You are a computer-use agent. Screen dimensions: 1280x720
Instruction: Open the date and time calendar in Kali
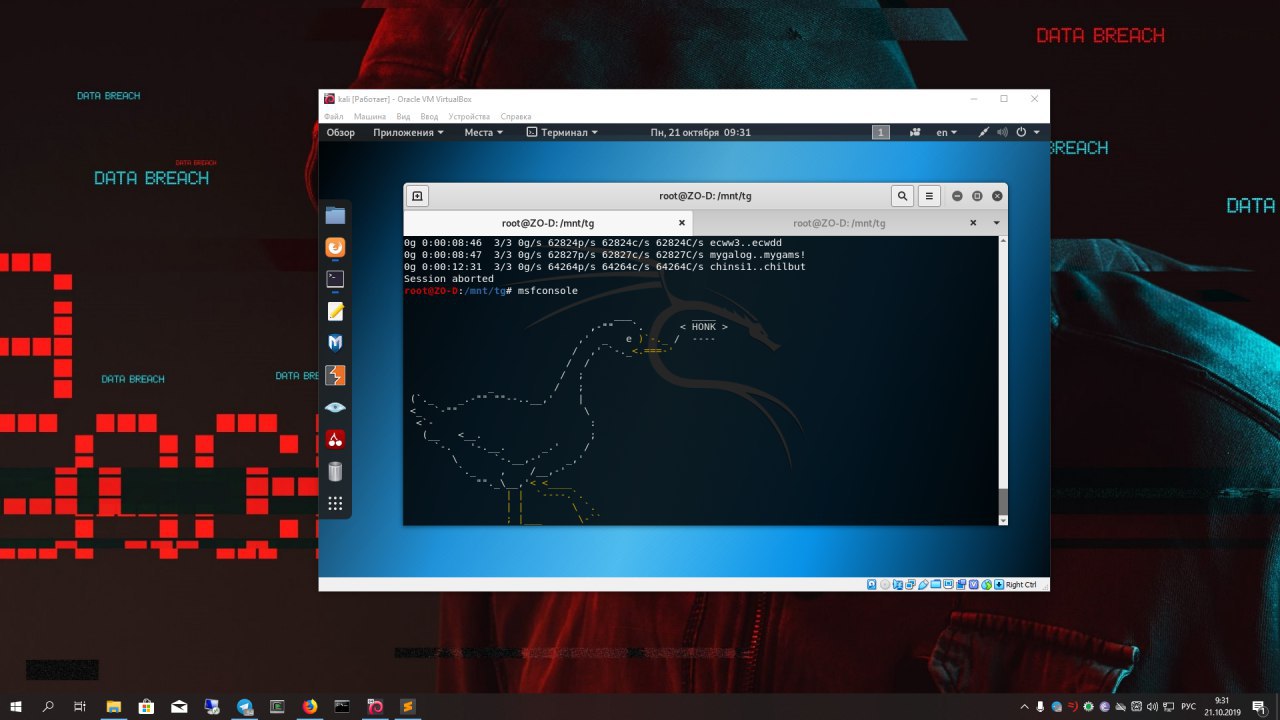point(700,132)
